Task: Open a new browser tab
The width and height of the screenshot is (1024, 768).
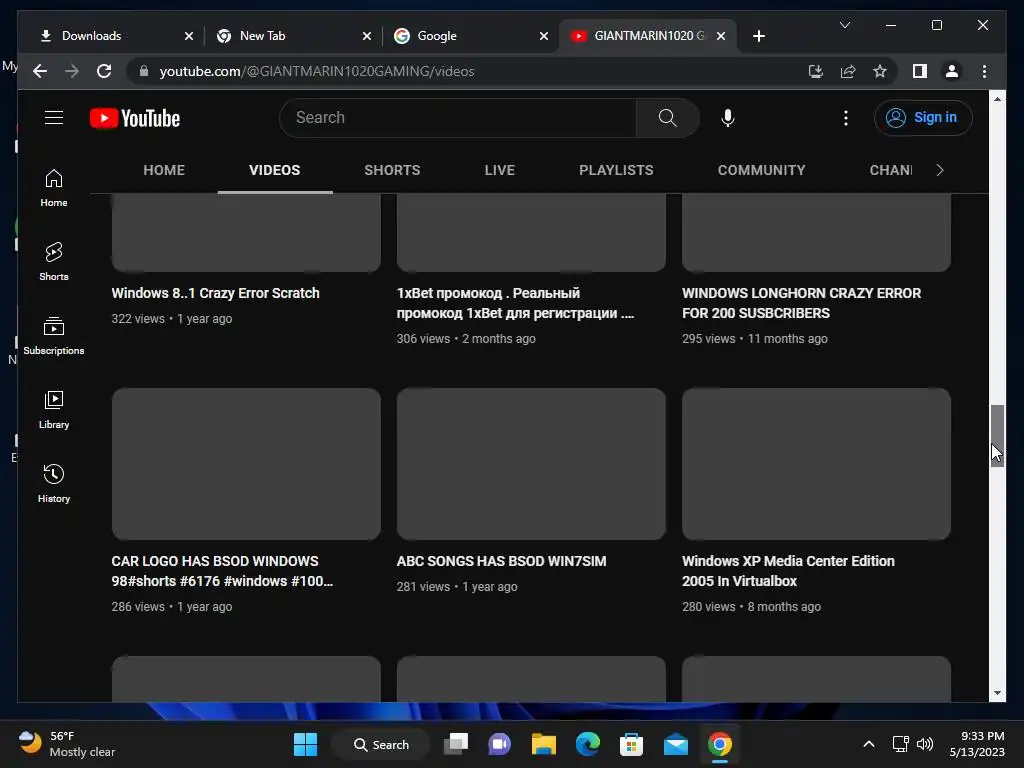Action: 758,36
